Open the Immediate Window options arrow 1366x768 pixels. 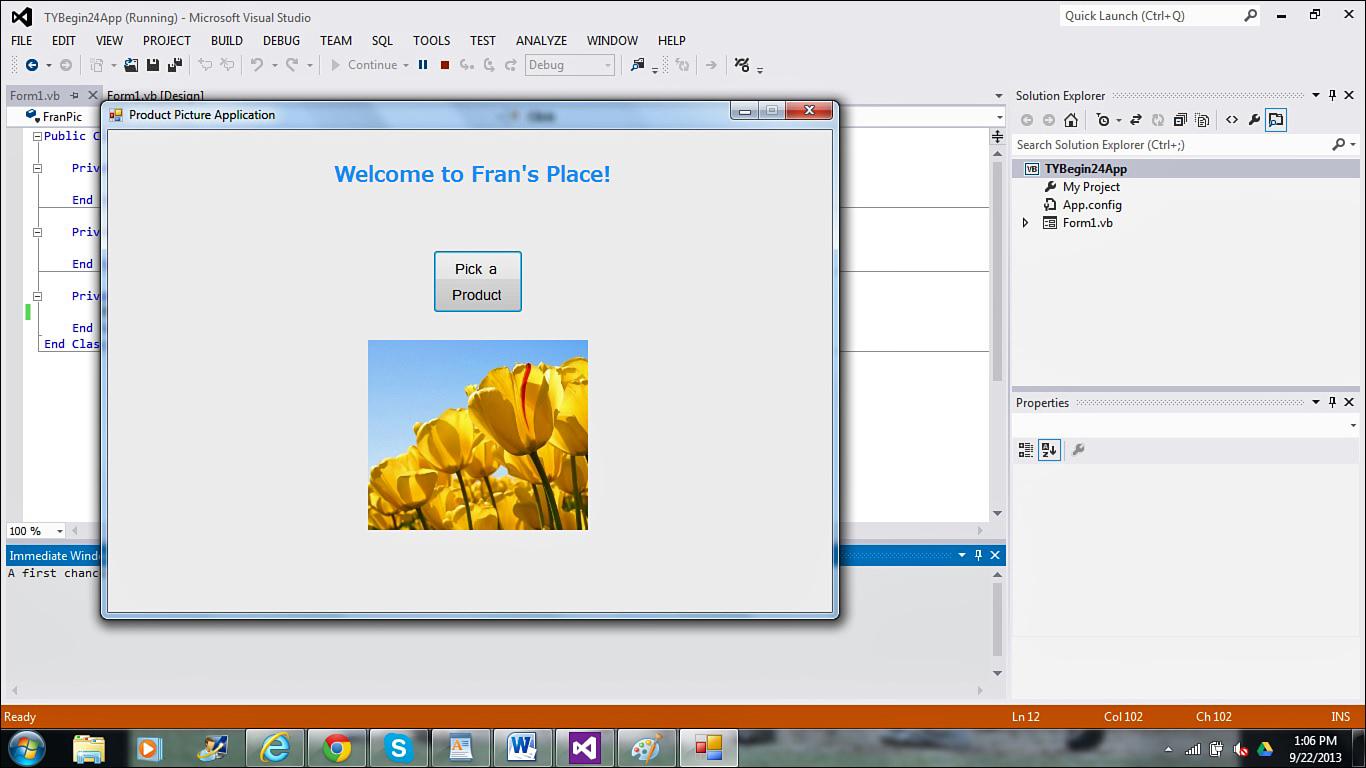(x=962, y=555)
